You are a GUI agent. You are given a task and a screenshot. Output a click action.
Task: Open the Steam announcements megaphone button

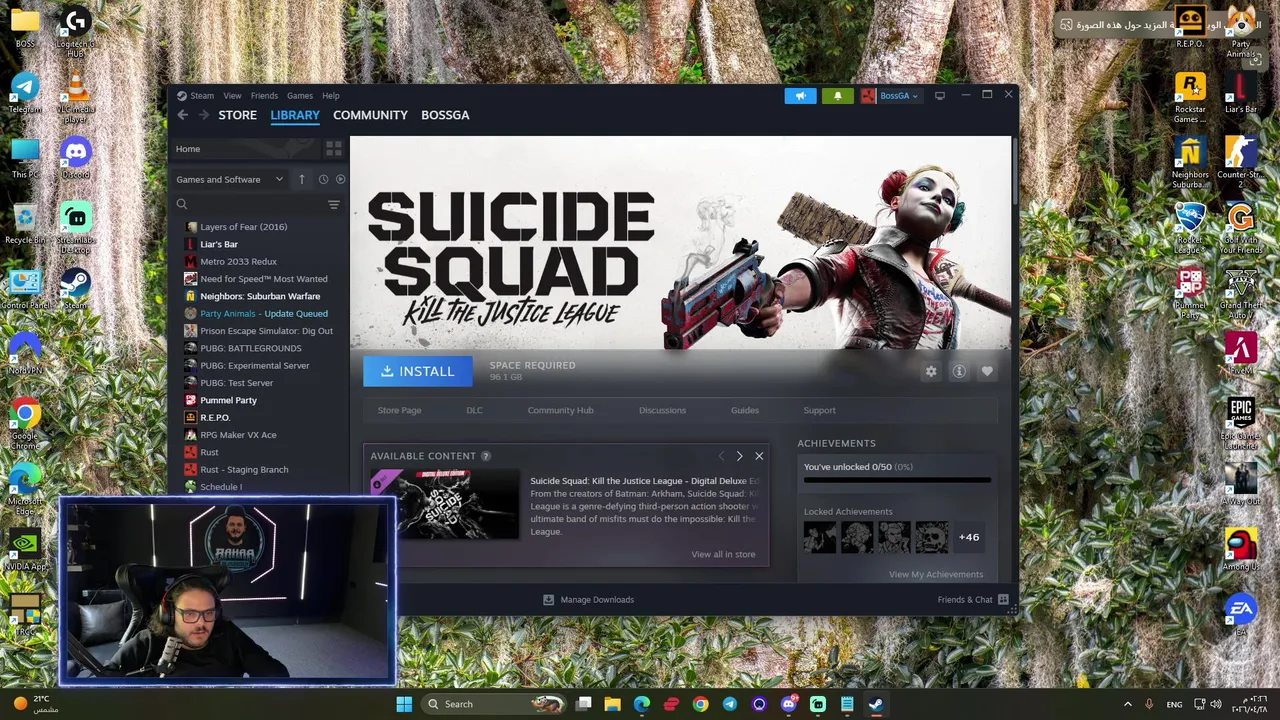(800, 96)
